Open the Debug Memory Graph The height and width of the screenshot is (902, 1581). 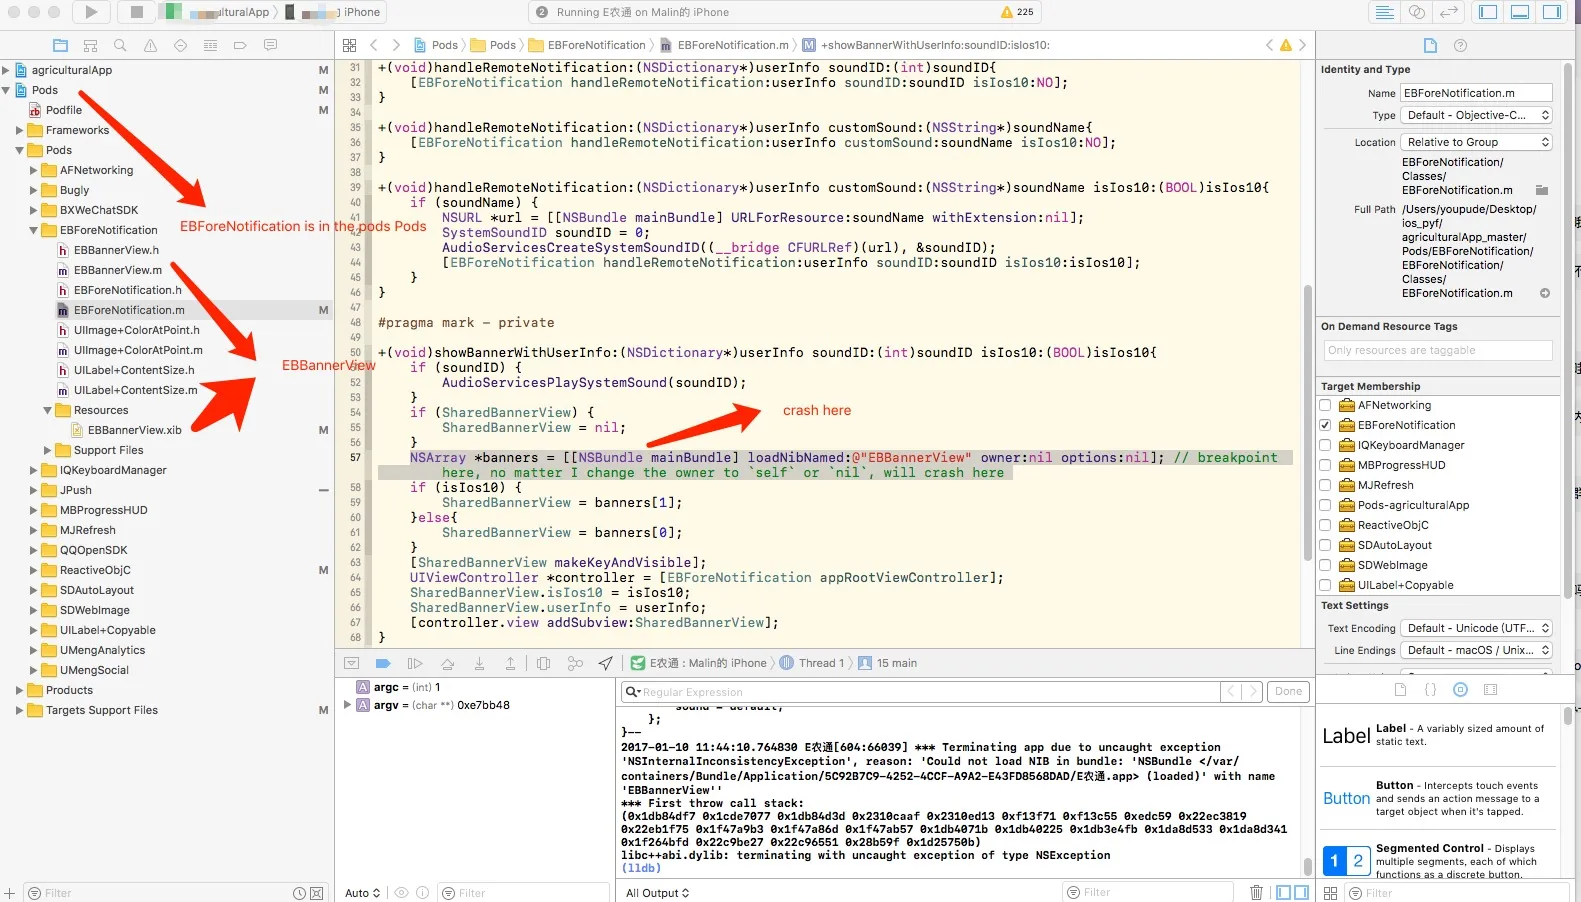[575, 663]
